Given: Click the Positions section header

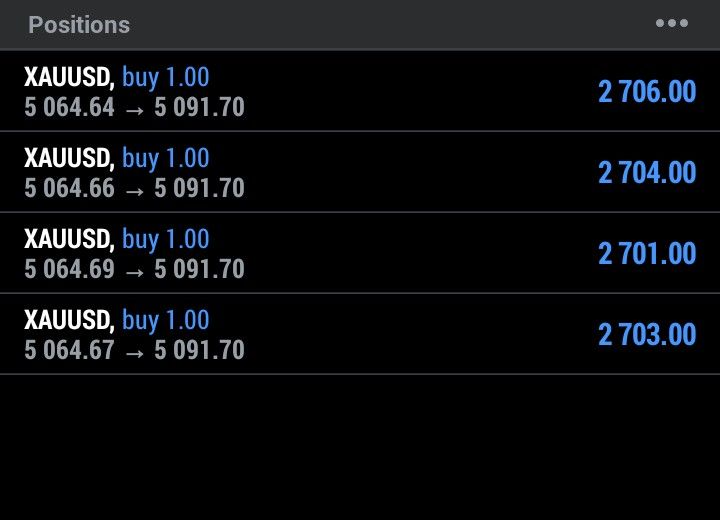Looking at the screenshot, I should tap(79, 25).
